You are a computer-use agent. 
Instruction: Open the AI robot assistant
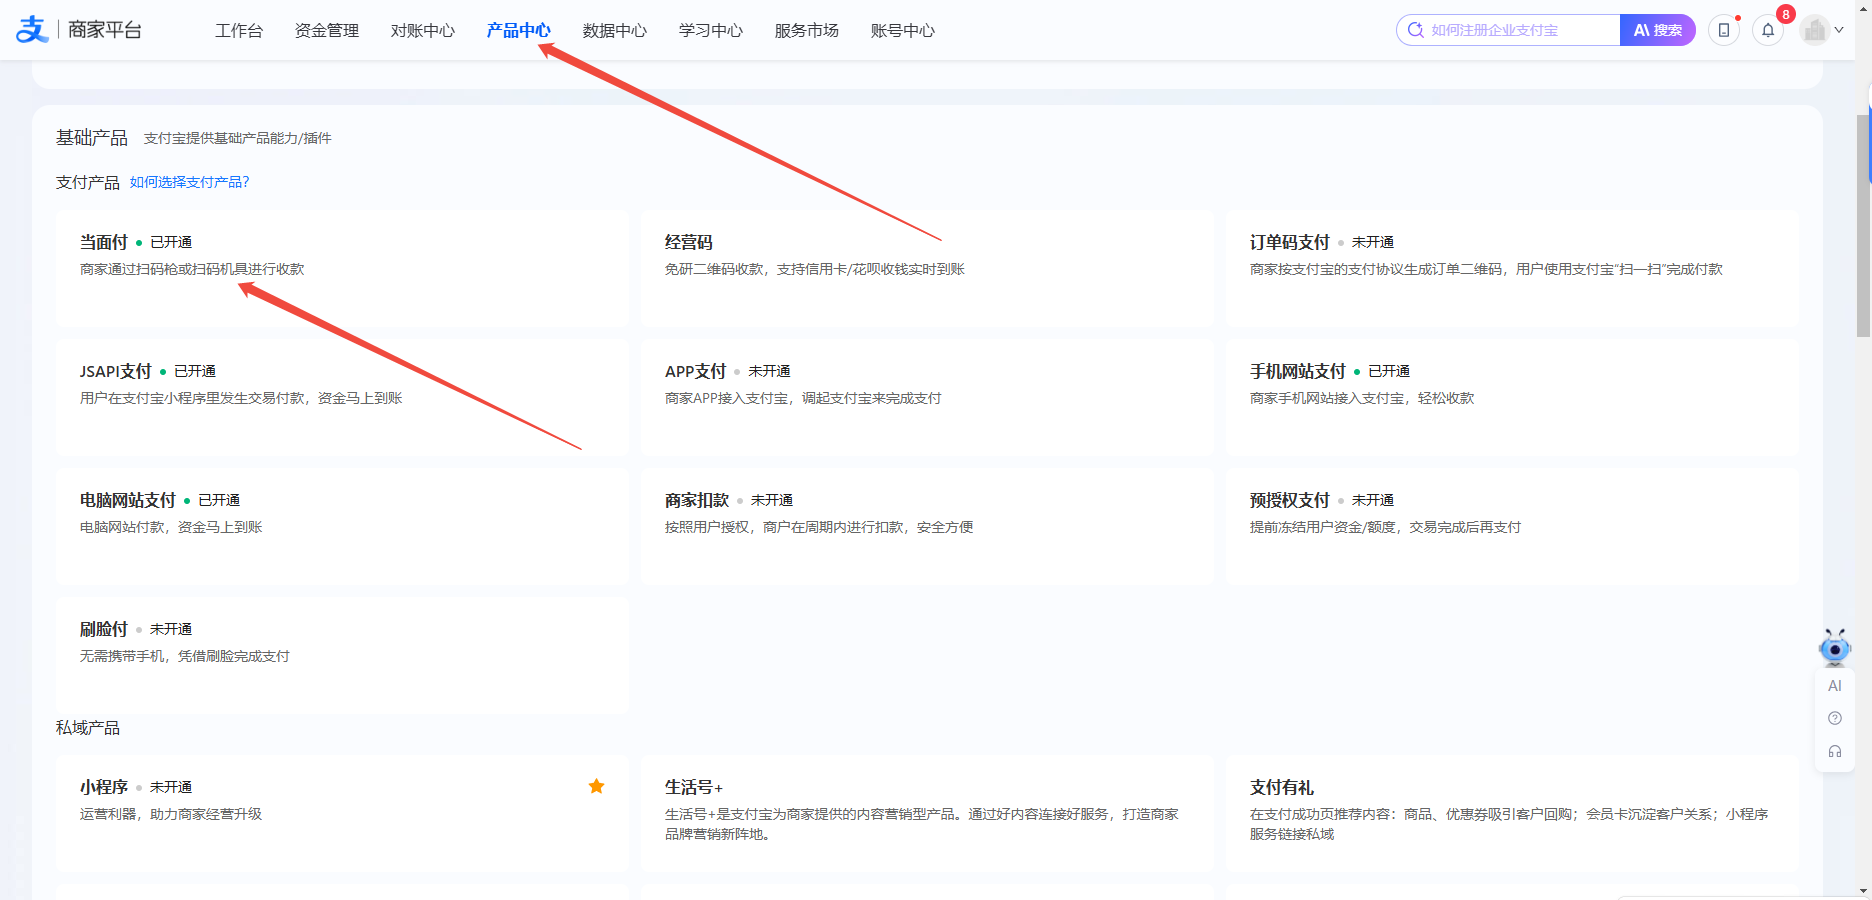(x=1835, y=648)
